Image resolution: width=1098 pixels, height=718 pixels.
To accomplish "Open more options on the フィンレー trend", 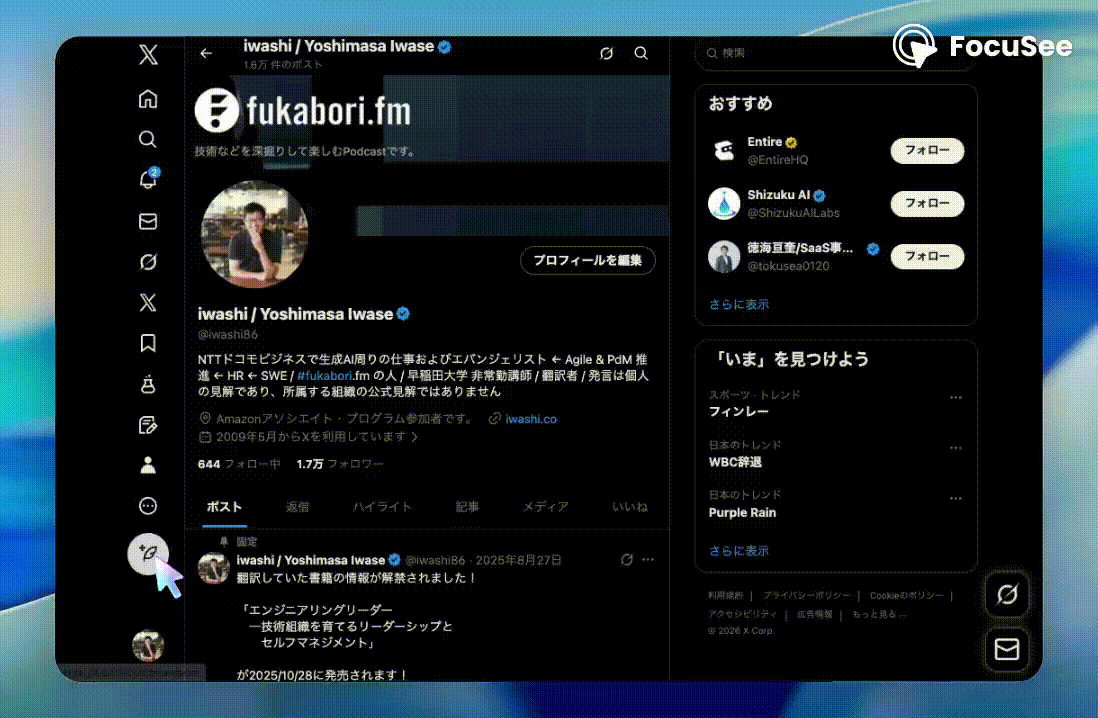I will [955, 396].
